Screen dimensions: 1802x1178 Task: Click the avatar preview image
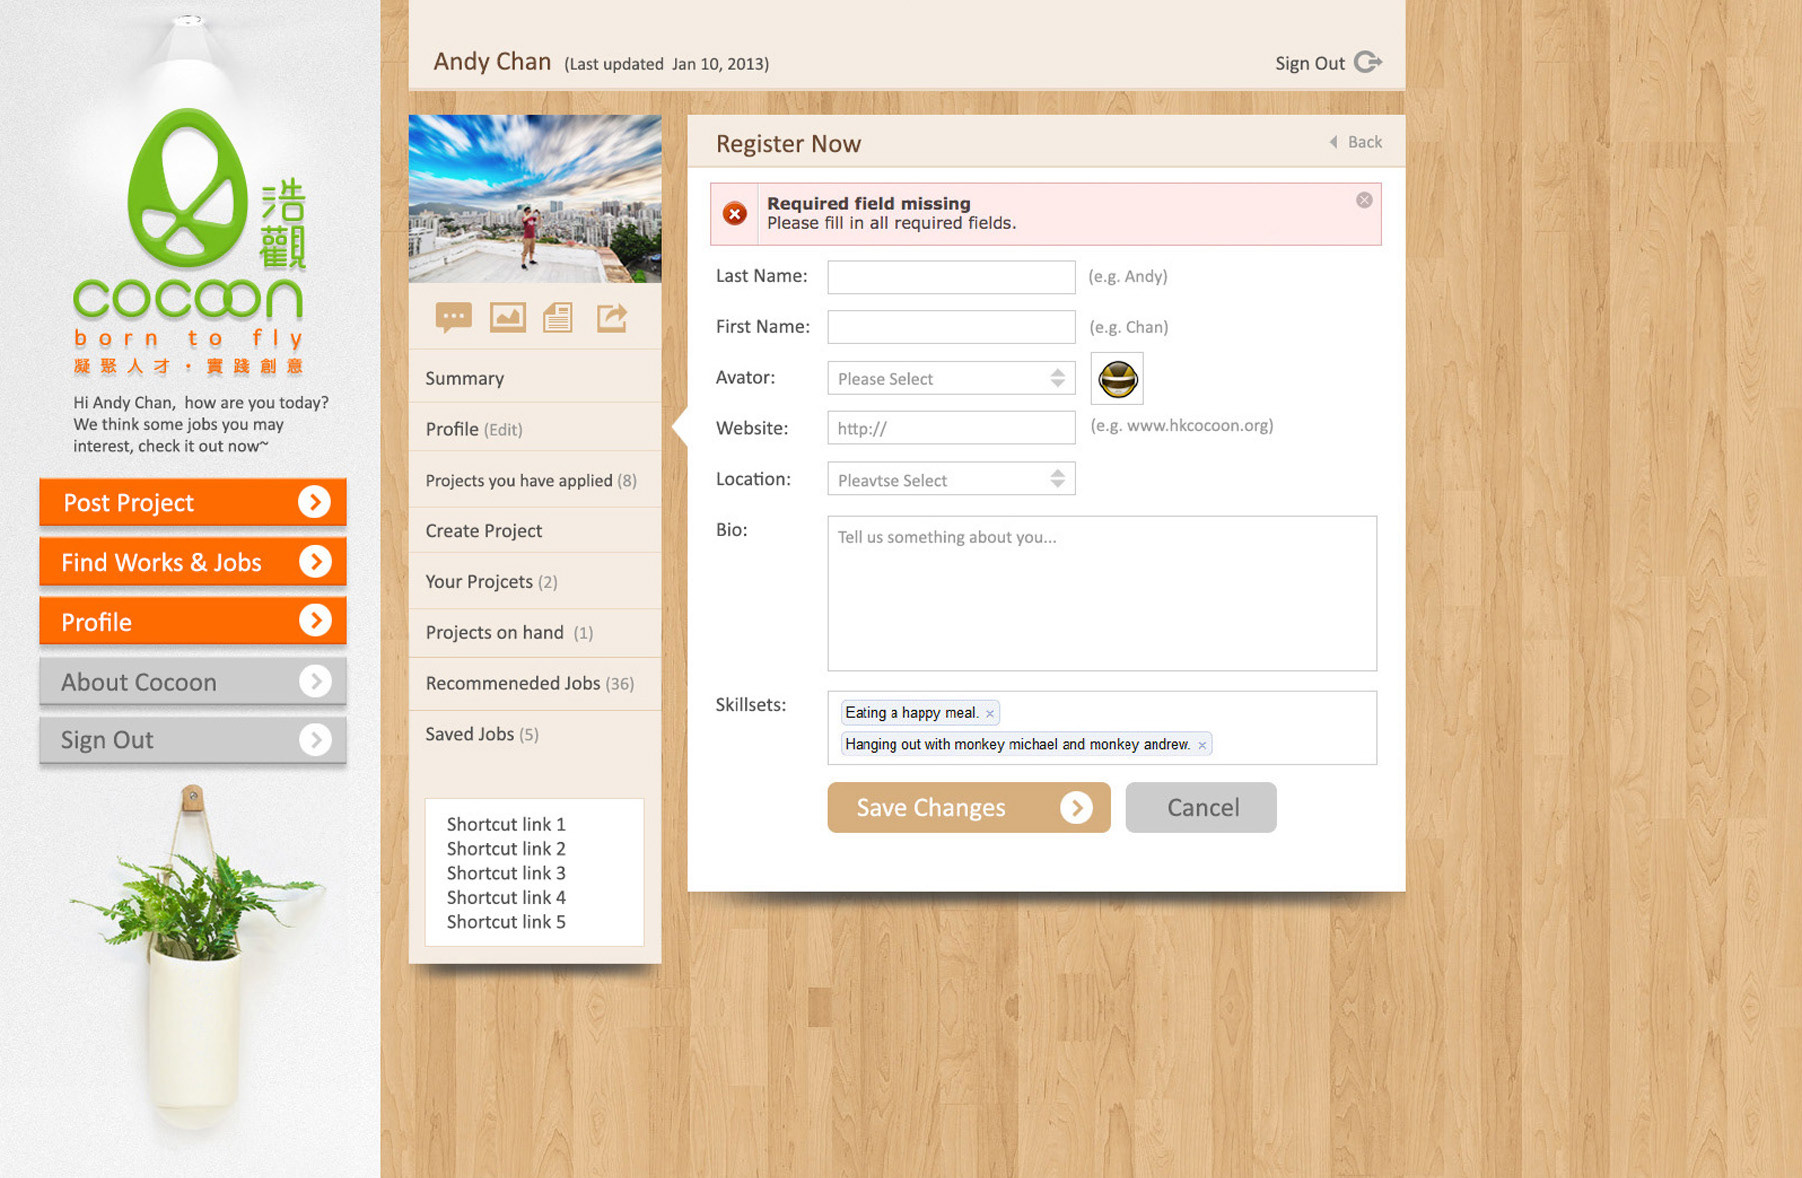1117,379
